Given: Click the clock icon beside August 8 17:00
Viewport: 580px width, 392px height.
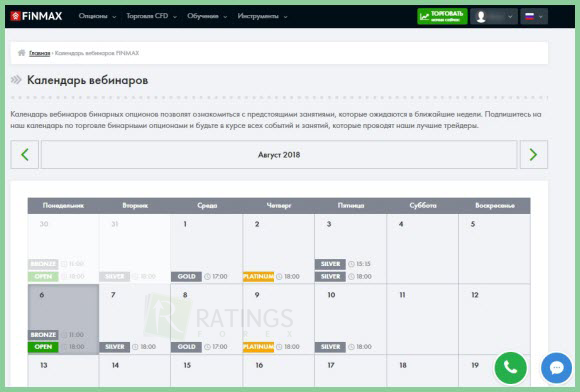Looking at the screenshot, I should (207, 347).
